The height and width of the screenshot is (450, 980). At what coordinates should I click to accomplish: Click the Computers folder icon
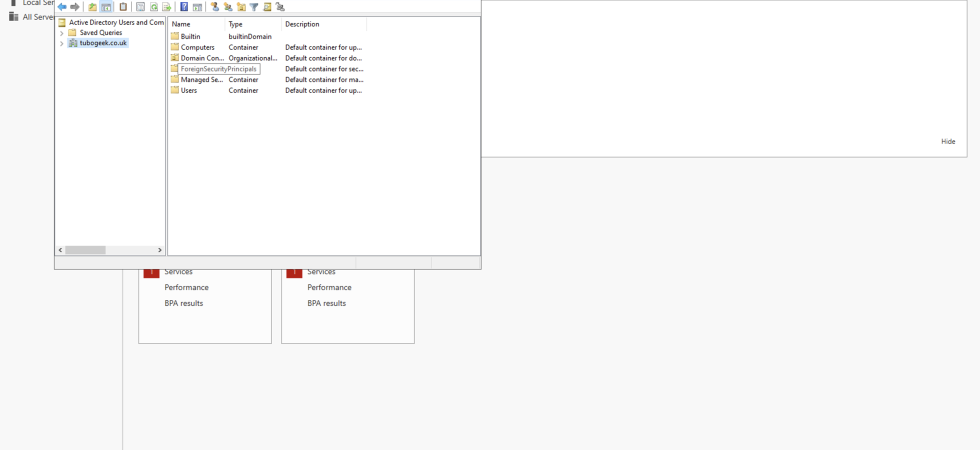tap(175, 47)
